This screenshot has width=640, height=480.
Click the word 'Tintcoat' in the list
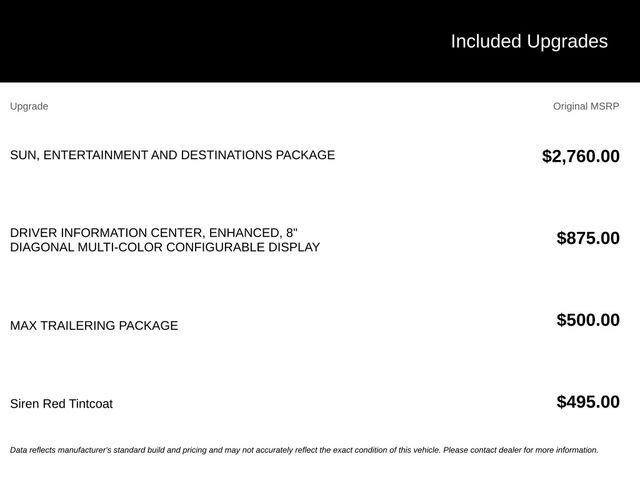91,404
